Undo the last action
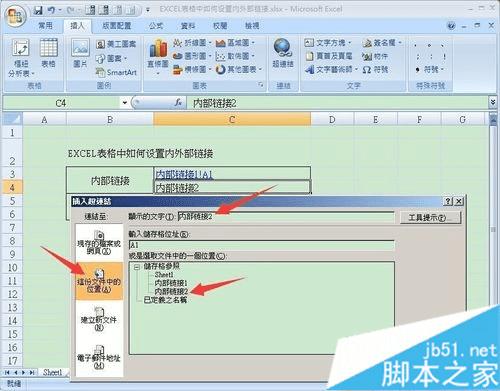The image size is (500, 391). tap(51, 10)
